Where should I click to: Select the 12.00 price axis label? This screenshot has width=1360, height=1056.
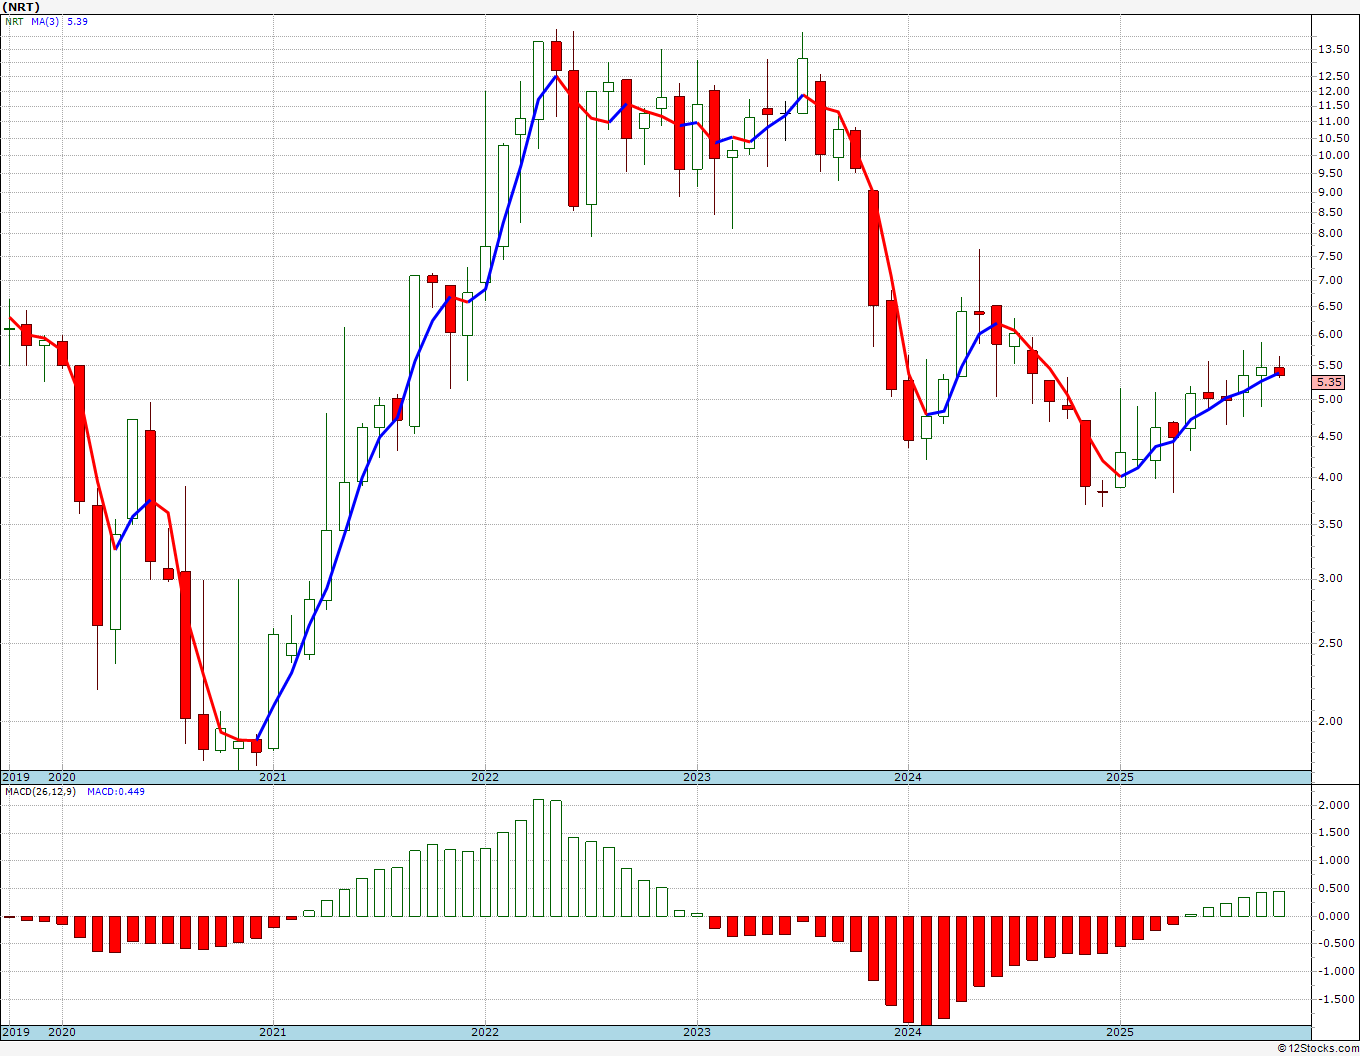coord(1332,91)
